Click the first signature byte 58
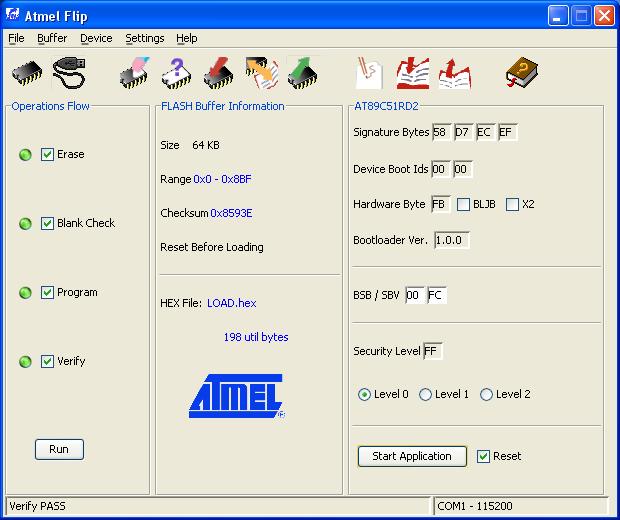Screen dimensions: 620x520 [442, 132]
